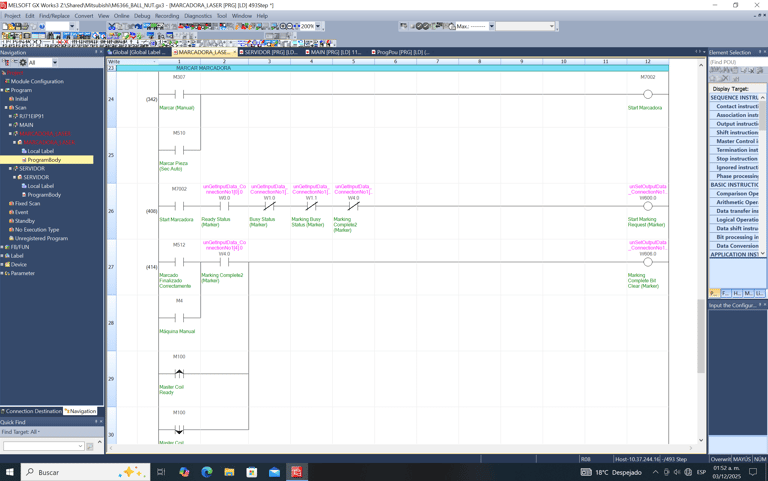Image resolution: width=768 pixels, height=481 pixels.
Task: Toggle Overwrite mode in status bar
Action: point(720,459)
